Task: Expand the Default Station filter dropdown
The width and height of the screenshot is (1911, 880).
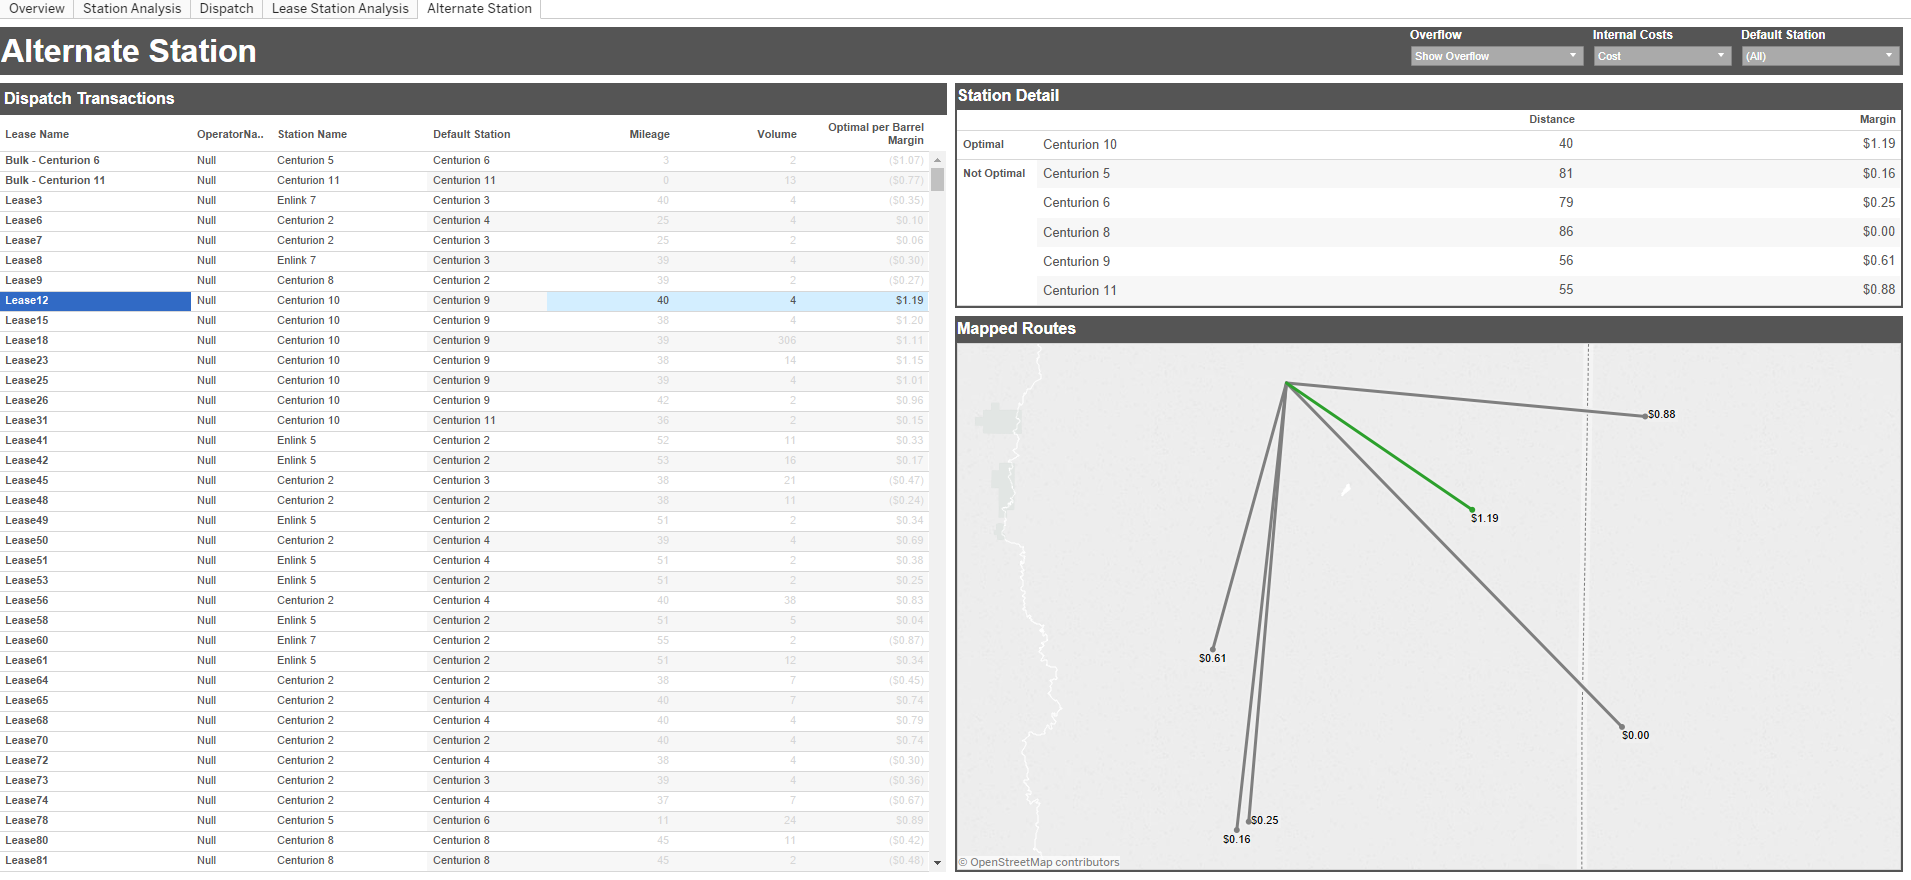Action: 1819,56
